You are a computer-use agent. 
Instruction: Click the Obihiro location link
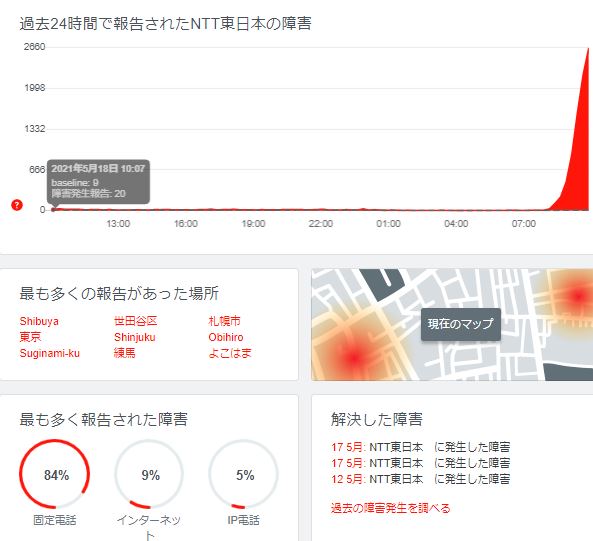(226, 337)
